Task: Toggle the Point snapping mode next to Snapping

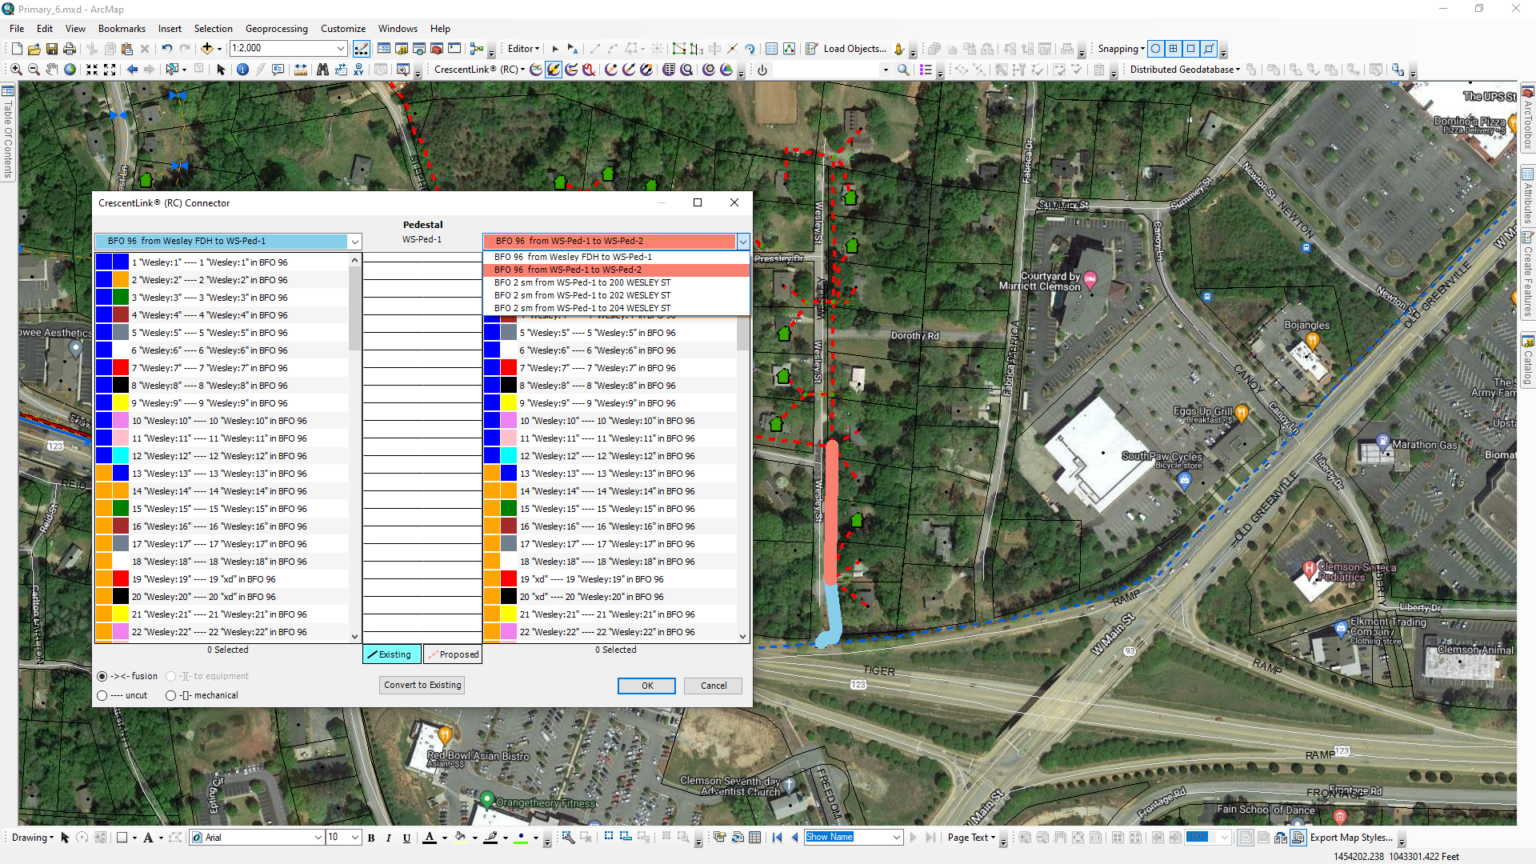Action: coord(1155,48)
